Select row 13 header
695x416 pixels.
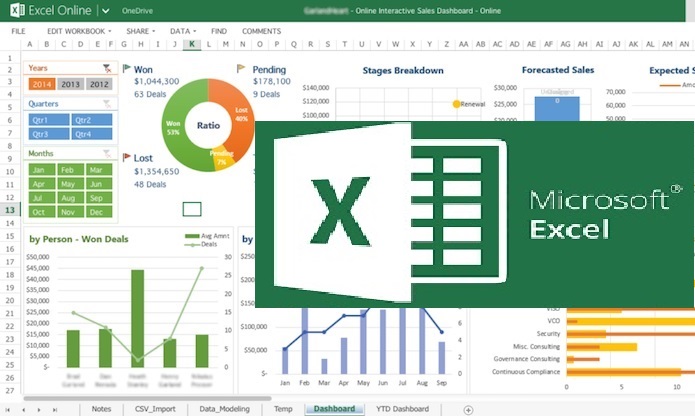point(10,210)
